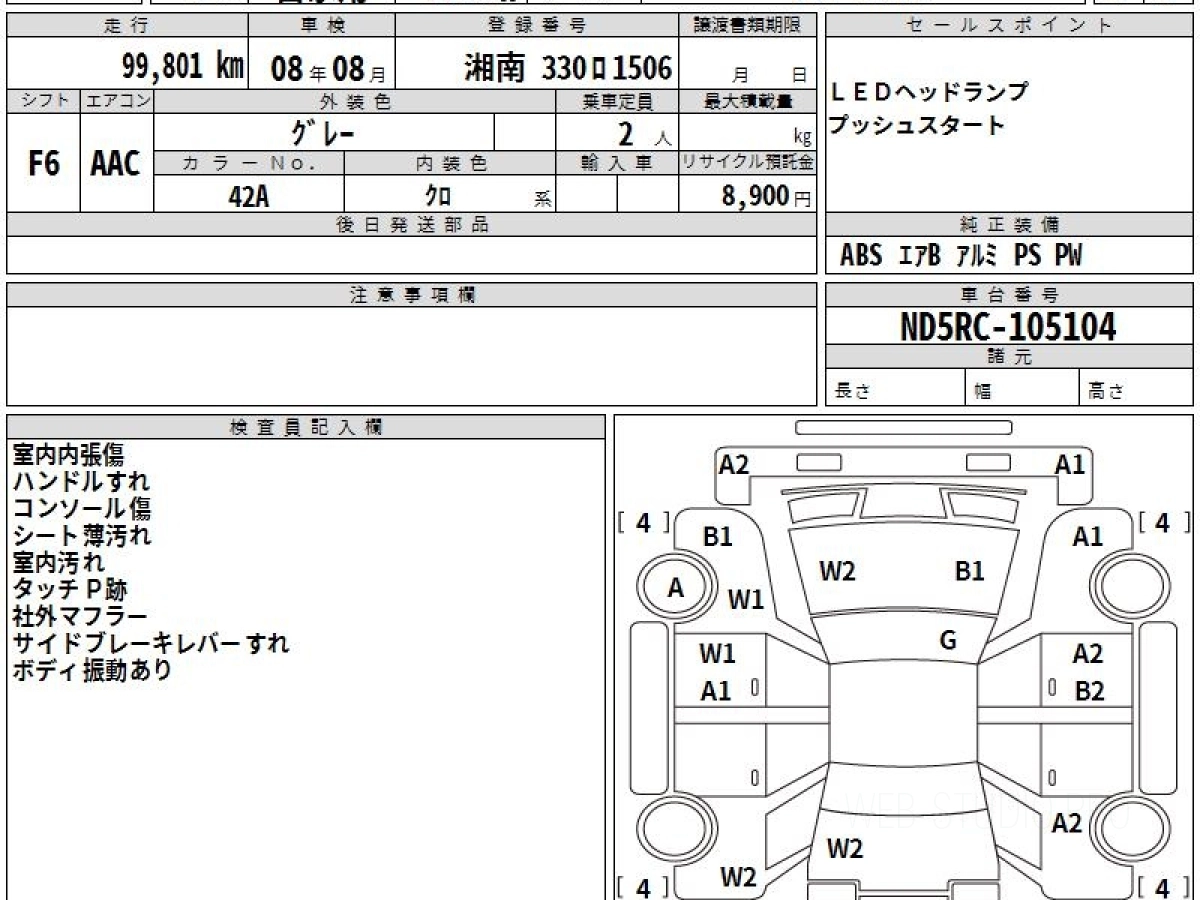Select inspector note ハンドルすれ
The image size is (1200, 900).
click(81, 481)
